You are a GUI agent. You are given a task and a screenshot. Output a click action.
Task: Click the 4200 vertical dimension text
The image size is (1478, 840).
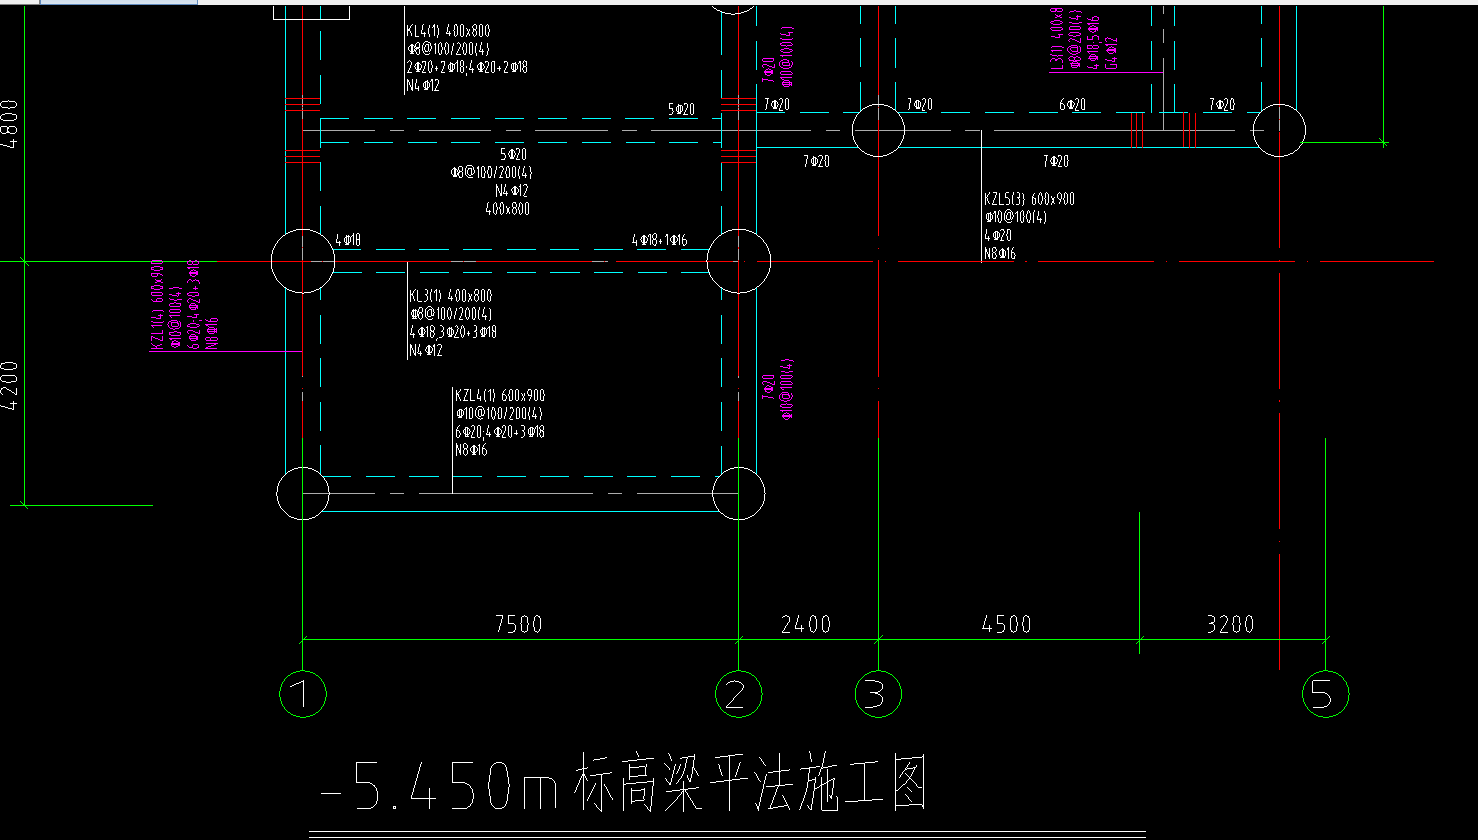coord(11,386)
